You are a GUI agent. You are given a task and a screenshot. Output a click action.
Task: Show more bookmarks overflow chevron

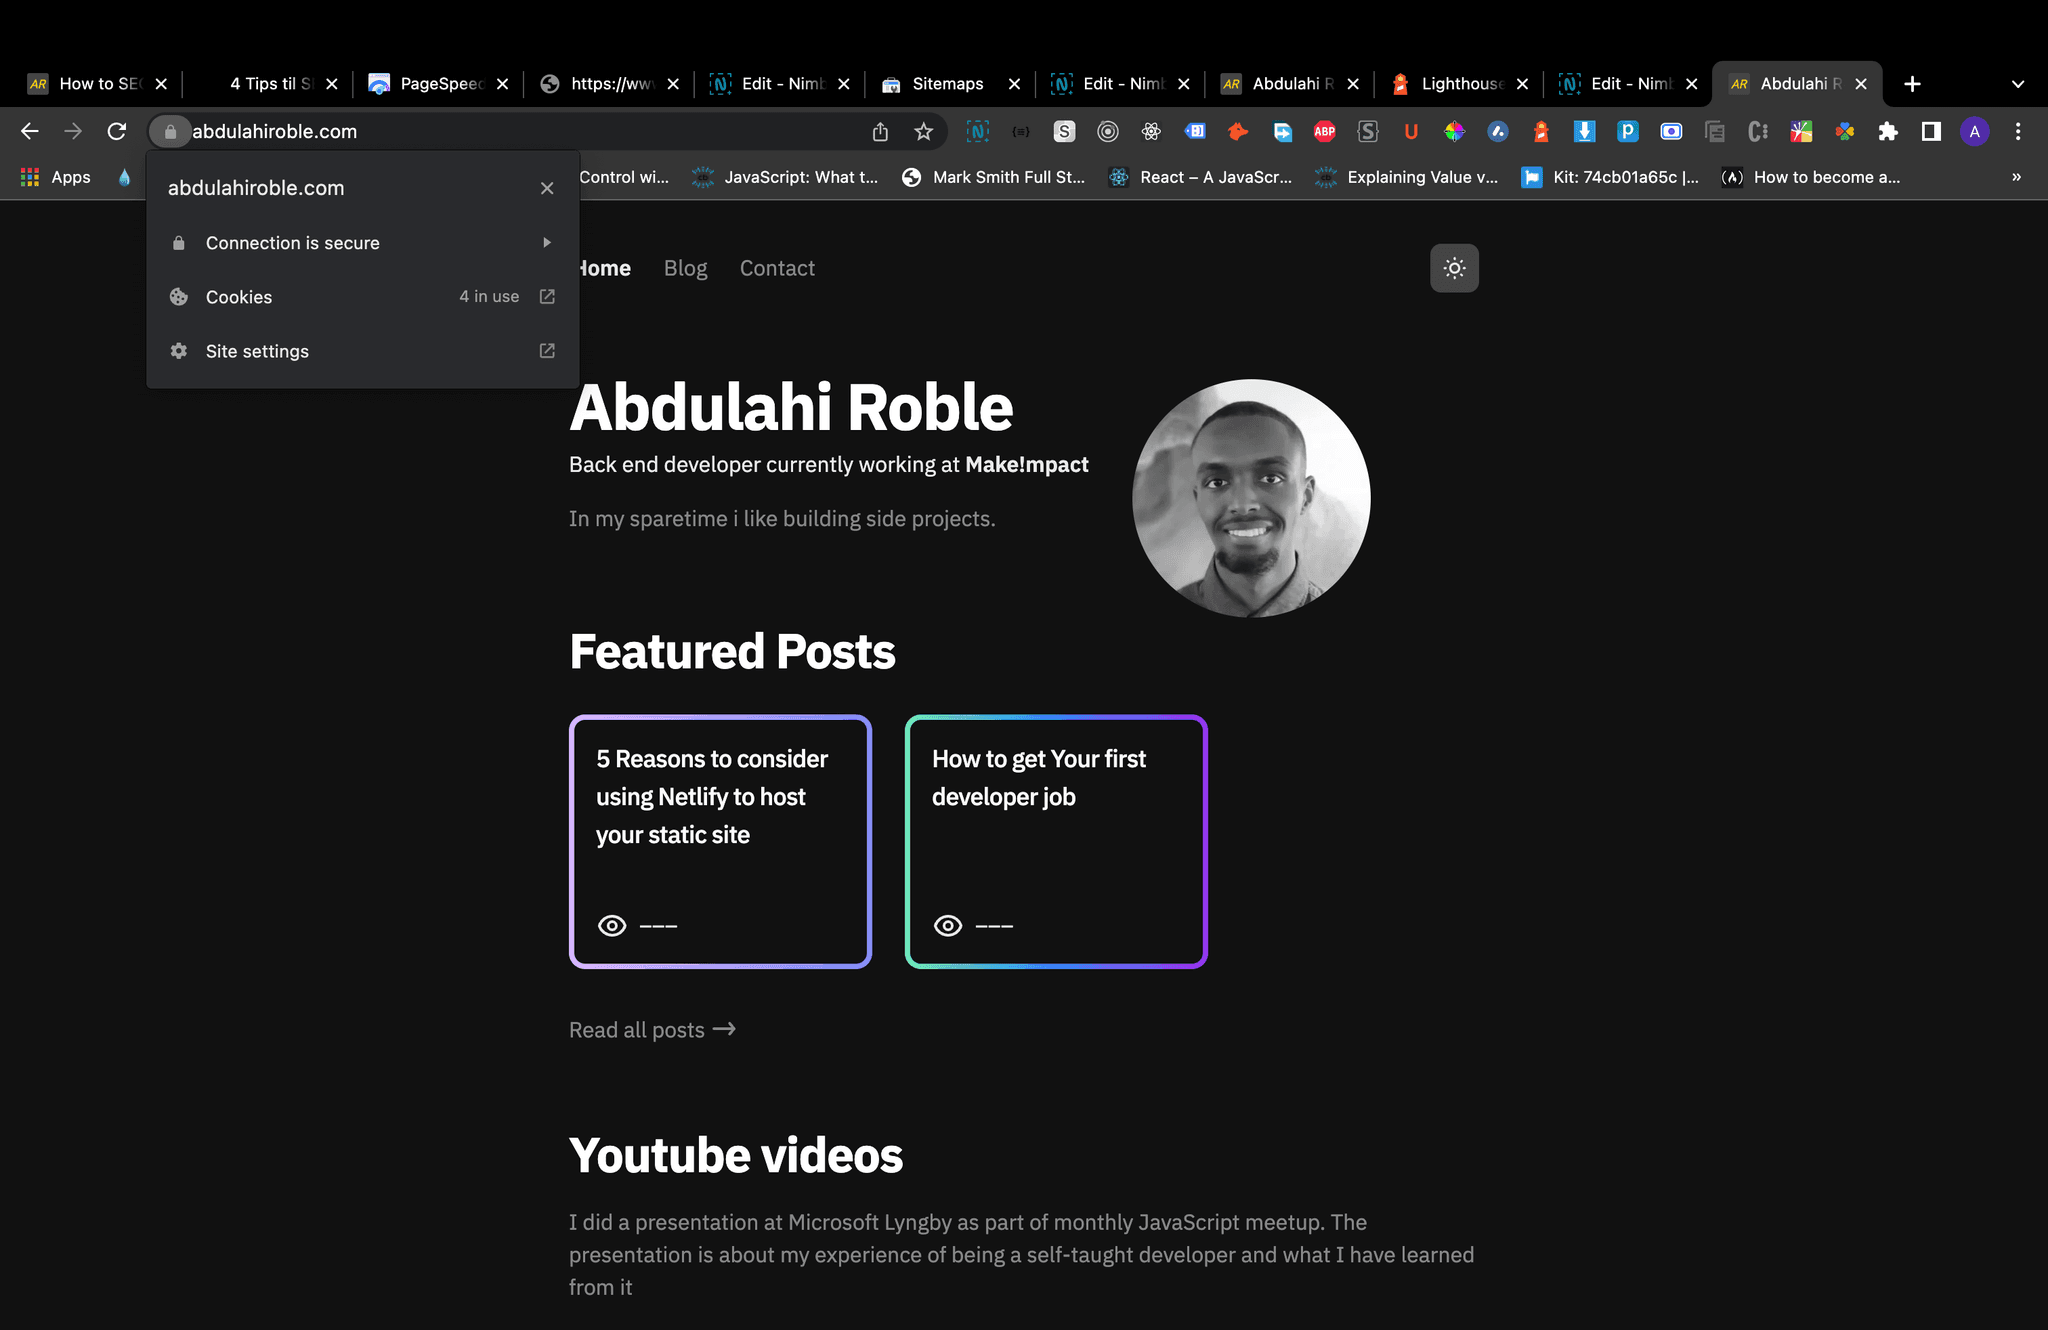(x=2016, y=177)
